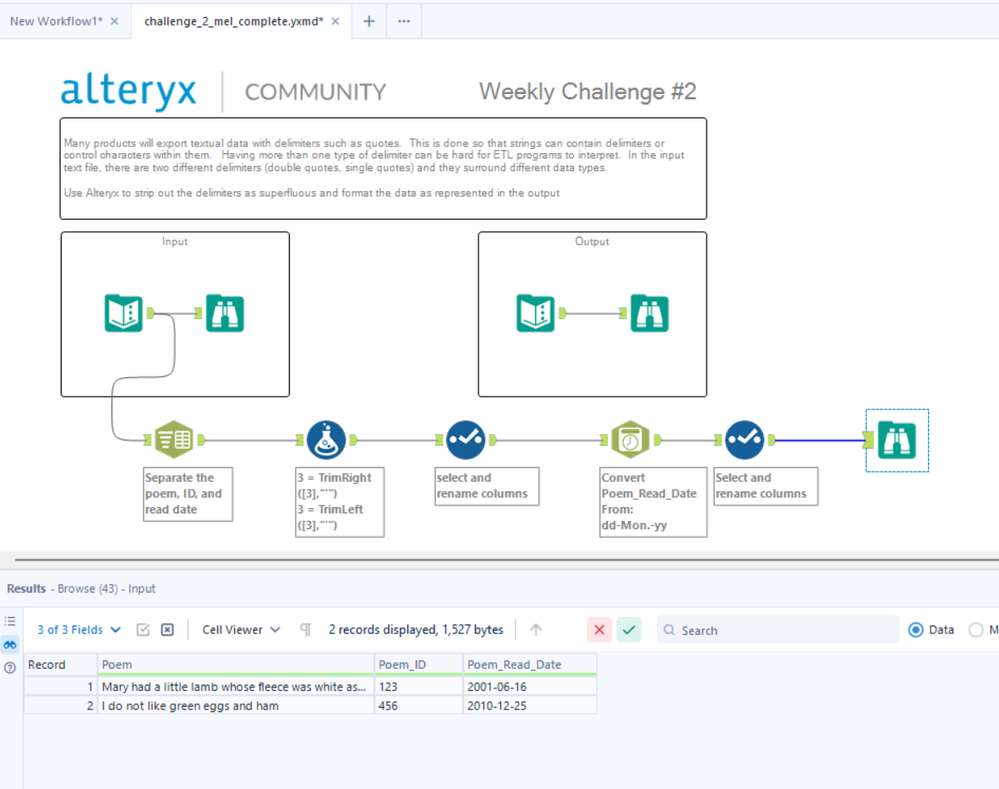Screen dimensions: 999x789
Task: Open the Cell Viewer dropdown
Action: (241, 630)
